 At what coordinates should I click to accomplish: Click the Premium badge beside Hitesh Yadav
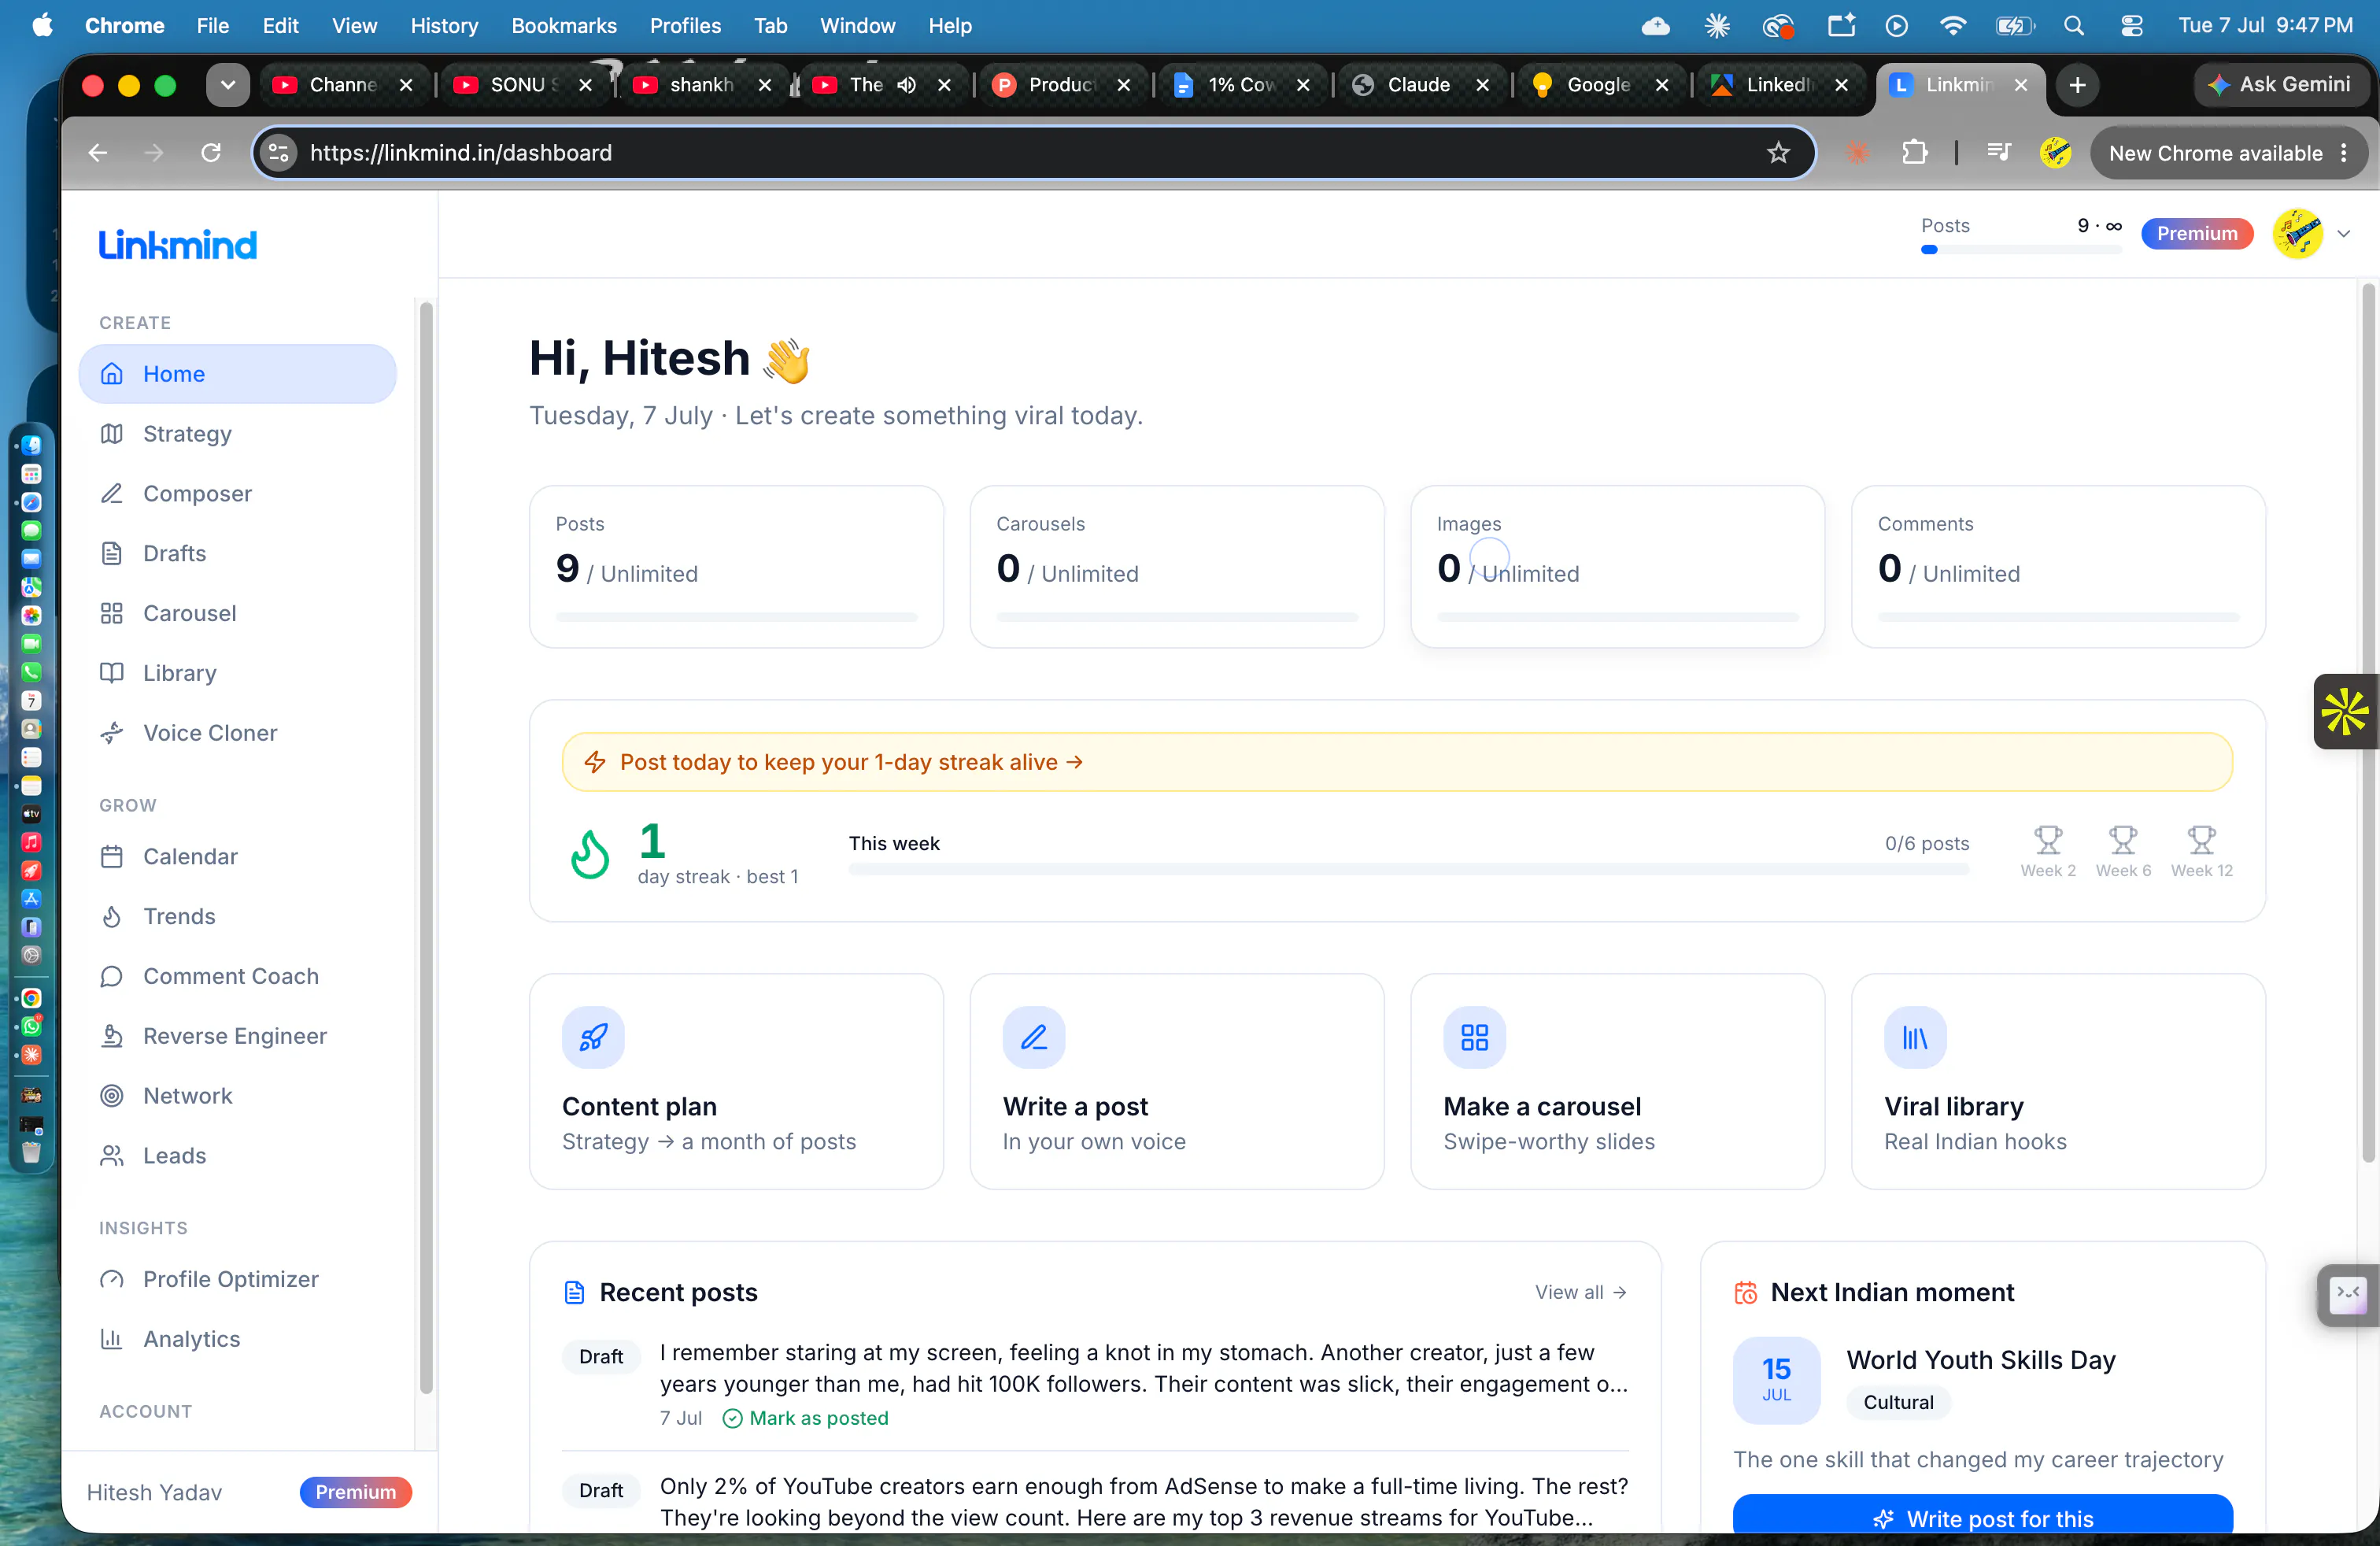355,1492
